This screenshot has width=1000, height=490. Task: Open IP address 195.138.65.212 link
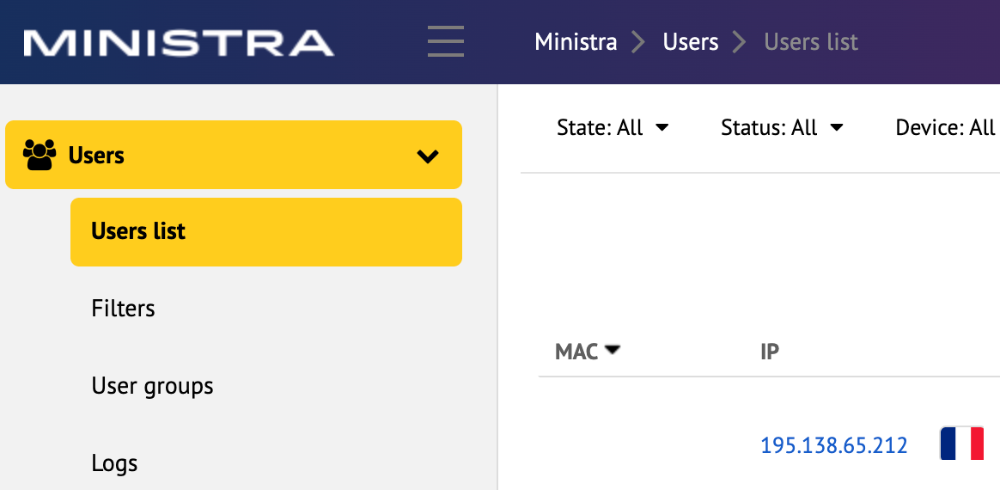click(x=834, y=445)
